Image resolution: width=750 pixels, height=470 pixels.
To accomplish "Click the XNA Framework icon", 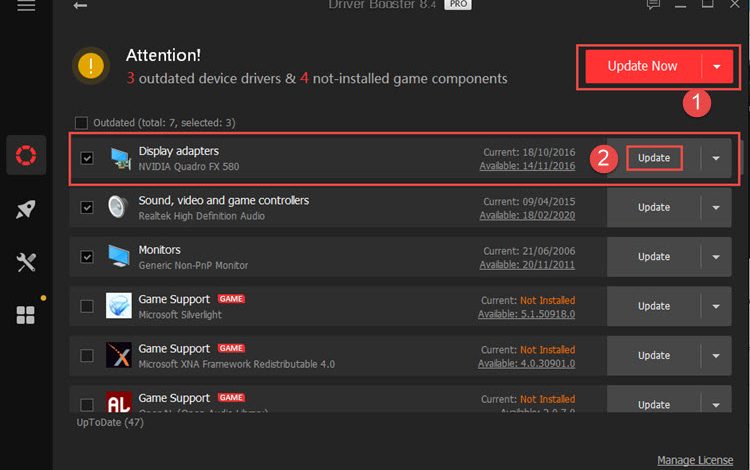I will tap(119, 355).
